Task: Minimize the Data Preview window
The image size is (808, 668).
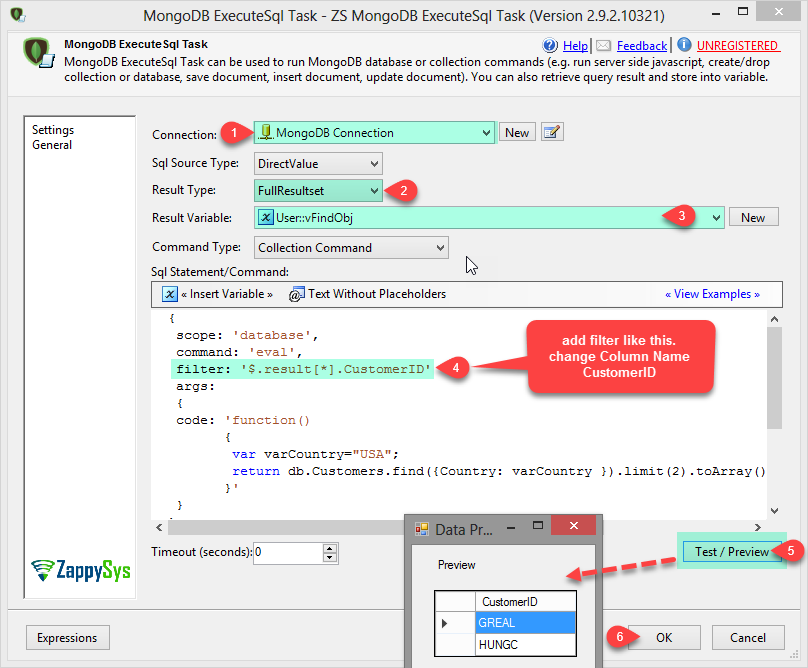Action: [511, 527]
